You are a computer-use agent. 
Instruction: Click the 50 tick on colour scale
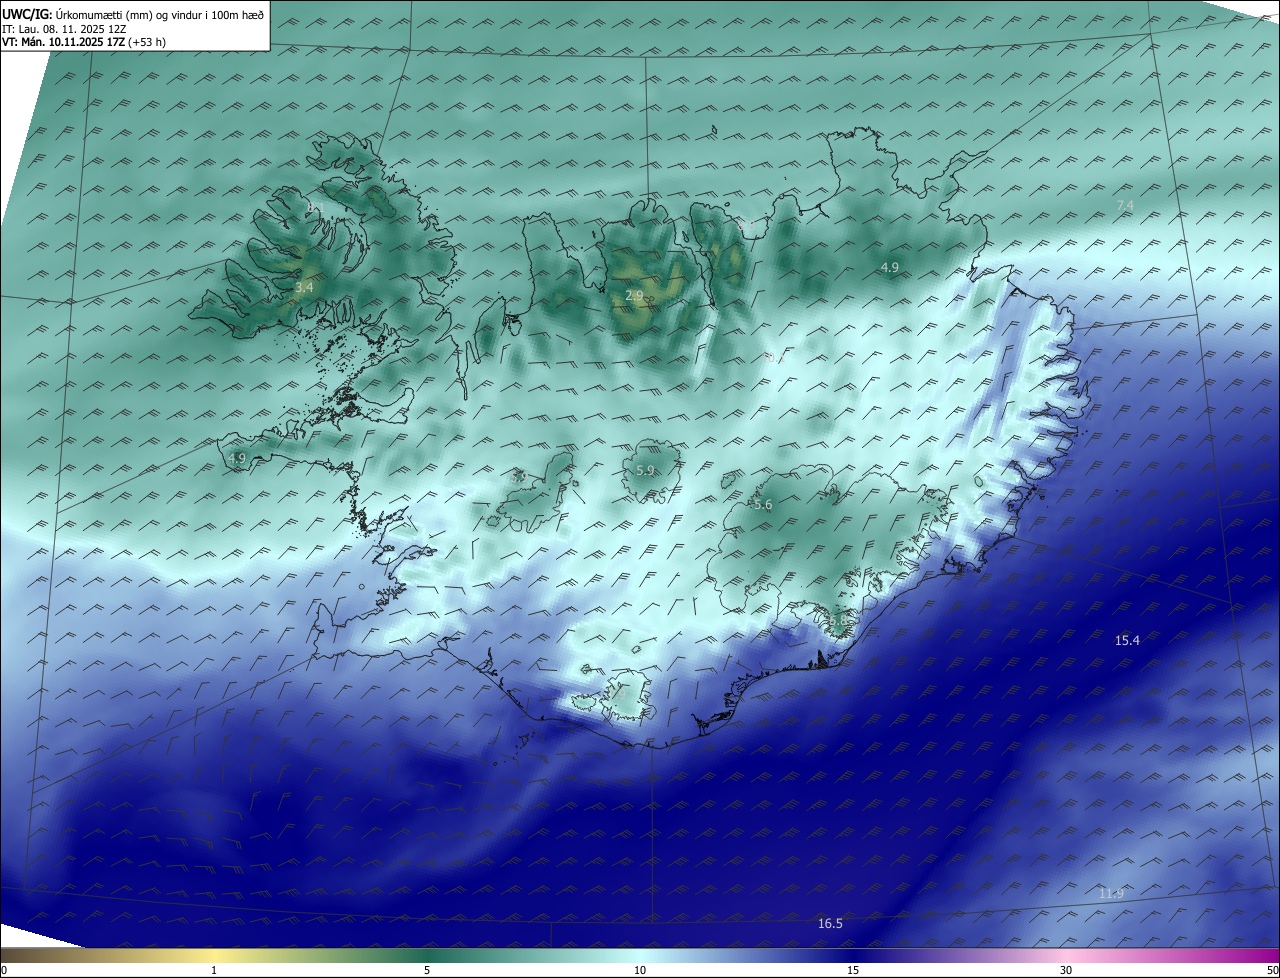tap(1272, 970)
